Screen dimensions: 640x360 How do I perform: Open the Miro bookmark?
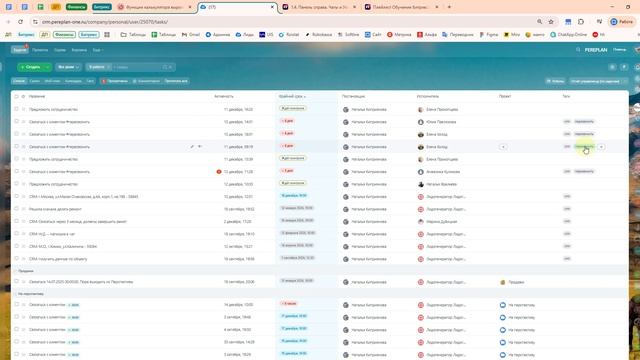[x=512, y=35]
